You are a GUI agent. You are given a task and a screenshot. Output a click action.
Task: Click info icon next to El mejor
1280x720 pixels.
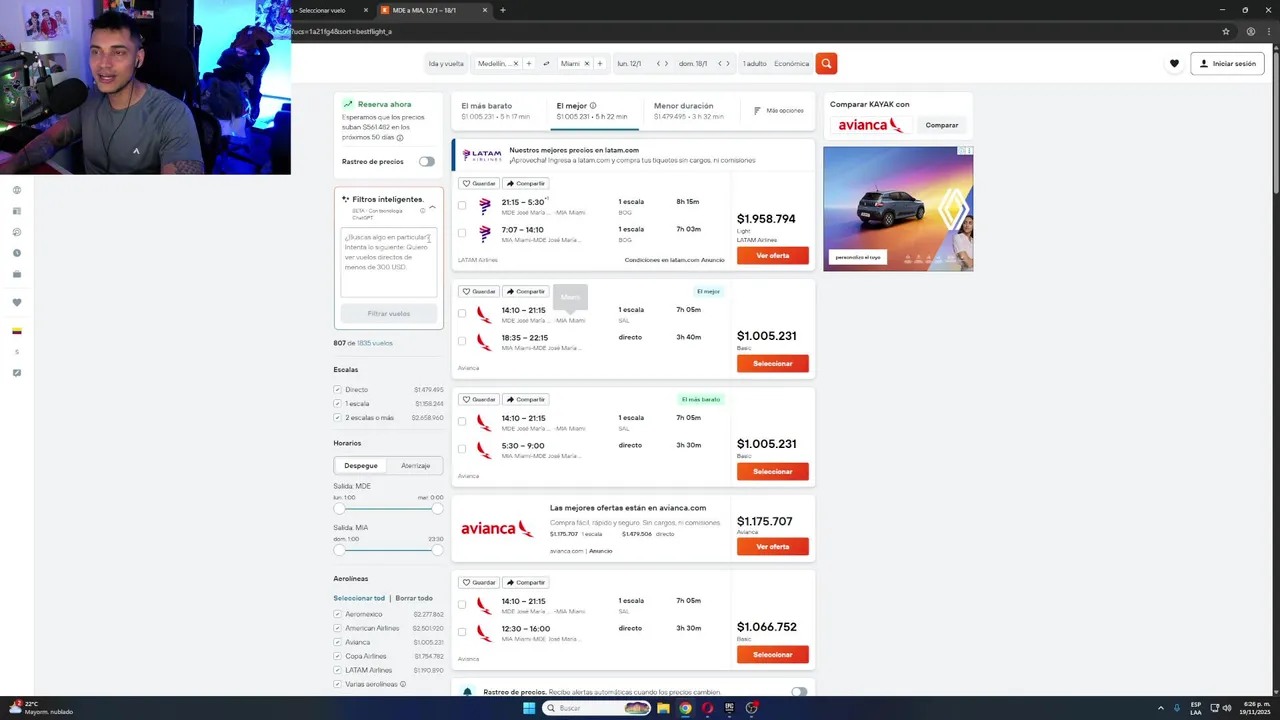[x=593, y=105]
